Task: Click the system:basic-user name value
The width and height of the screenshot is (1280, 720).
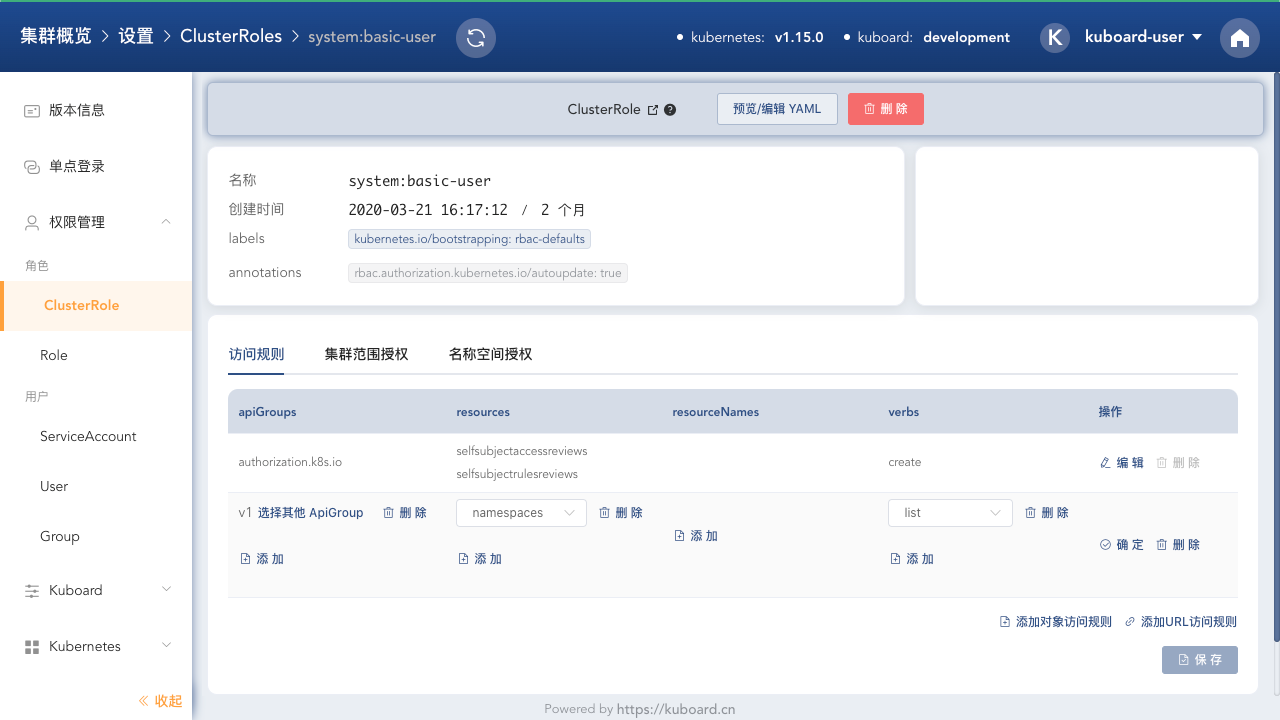Action: (419, 181)
